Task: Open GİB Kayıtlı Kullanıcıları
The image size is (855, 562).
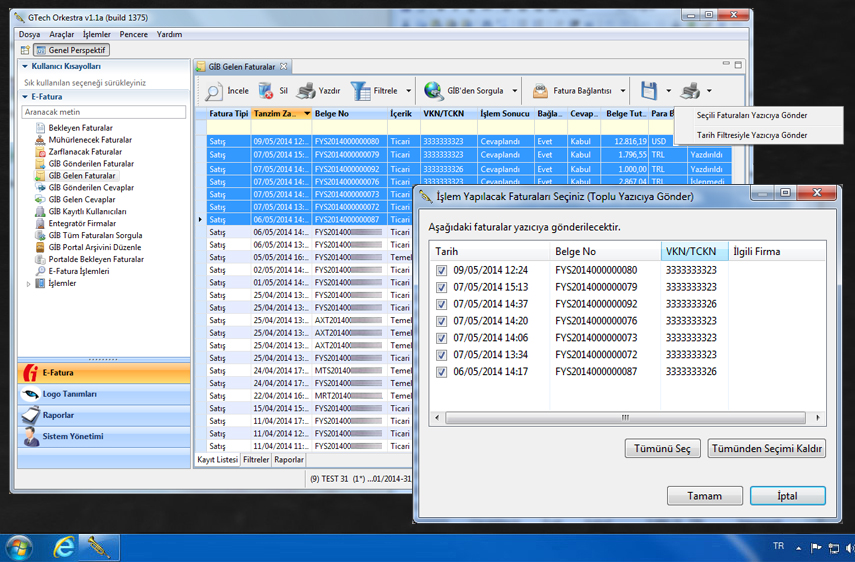Action: 87,211
